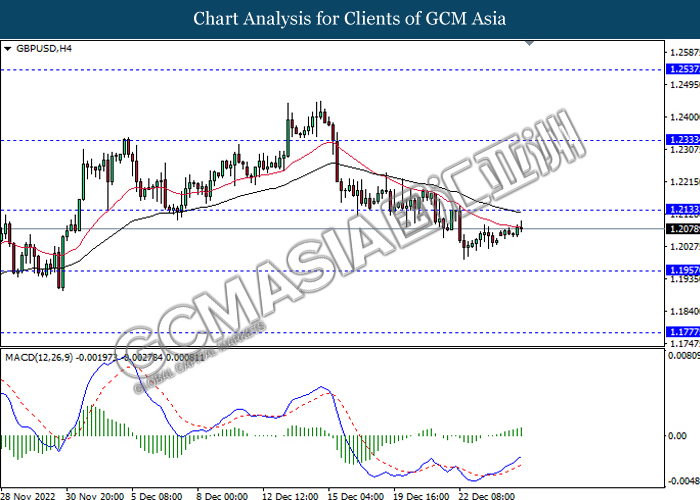Select the blue 1.1777 price level tag
The height and width of the screenshot is (500, 700).
(683, 333)
